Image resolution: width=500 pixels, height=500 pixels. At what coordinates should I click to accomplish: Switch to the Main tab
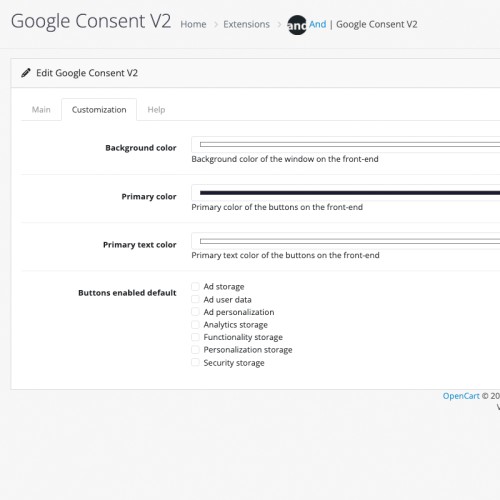41,110
